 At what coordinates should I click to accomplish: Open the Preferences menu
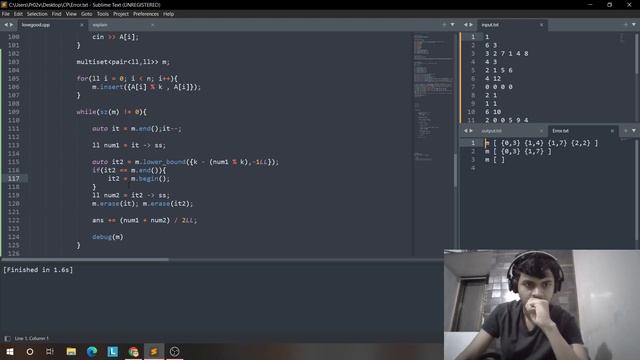pos(146,14)
